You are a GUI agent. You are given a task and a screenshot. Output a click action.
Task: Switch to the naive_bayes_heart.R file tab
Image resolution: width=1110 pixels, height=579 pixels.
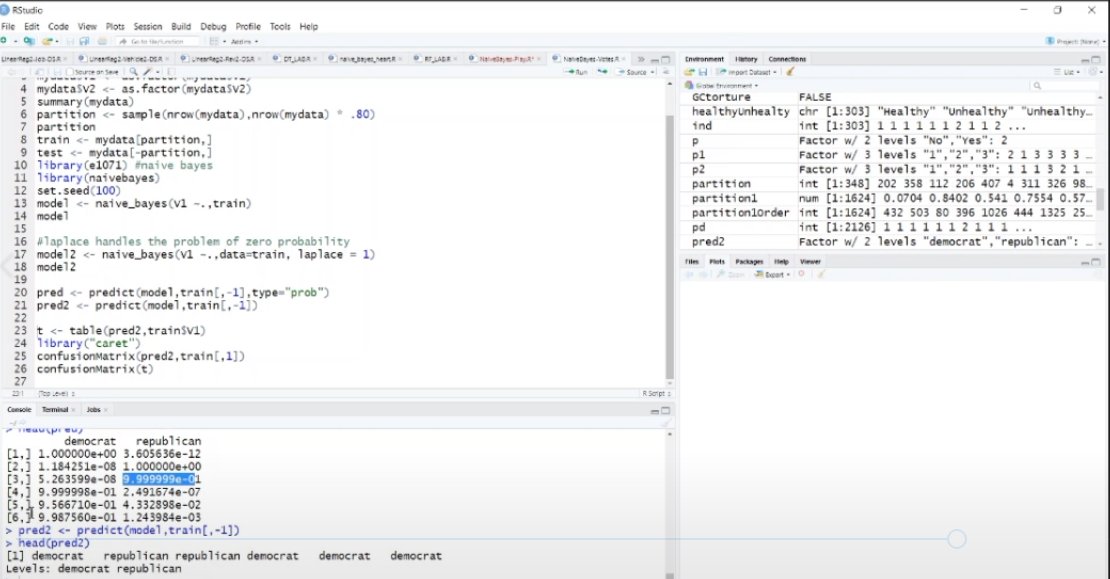coord(366,59)
